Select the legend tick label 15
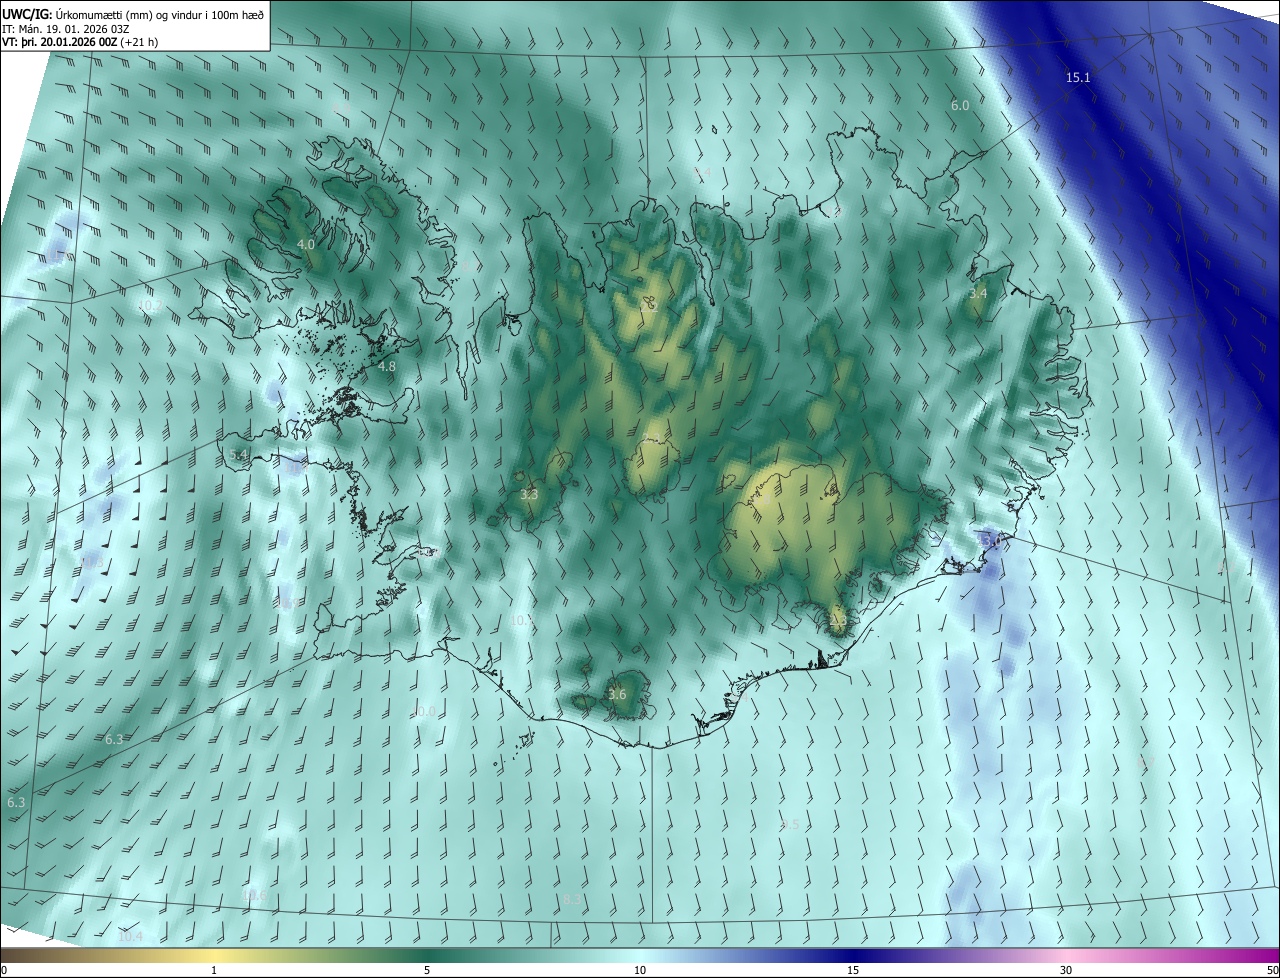 [x=853, y=970]
